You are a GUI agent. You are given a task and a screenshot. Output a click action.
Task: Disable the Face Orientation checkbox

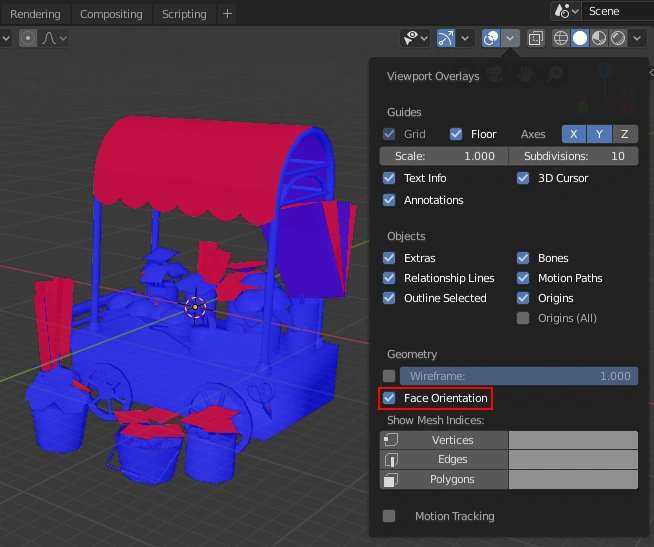389,398
